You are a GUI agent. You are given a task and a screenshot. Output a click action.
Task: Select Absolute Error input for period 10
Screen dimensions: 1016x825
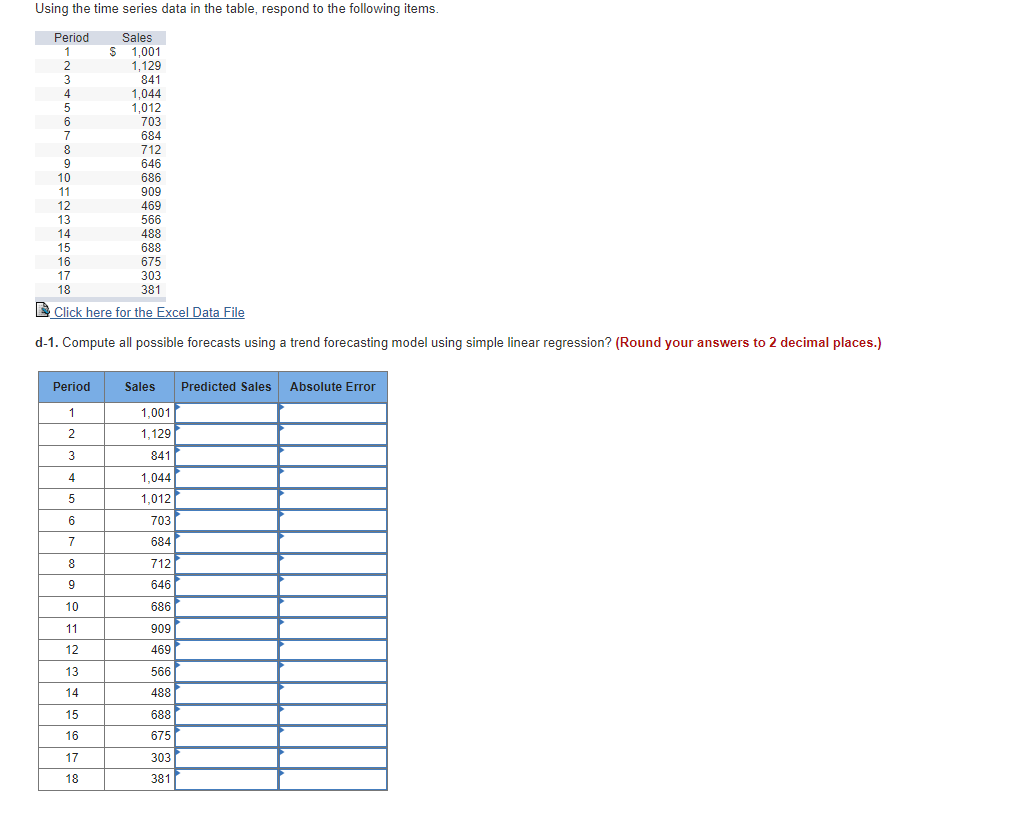click(x=333, y=607)
